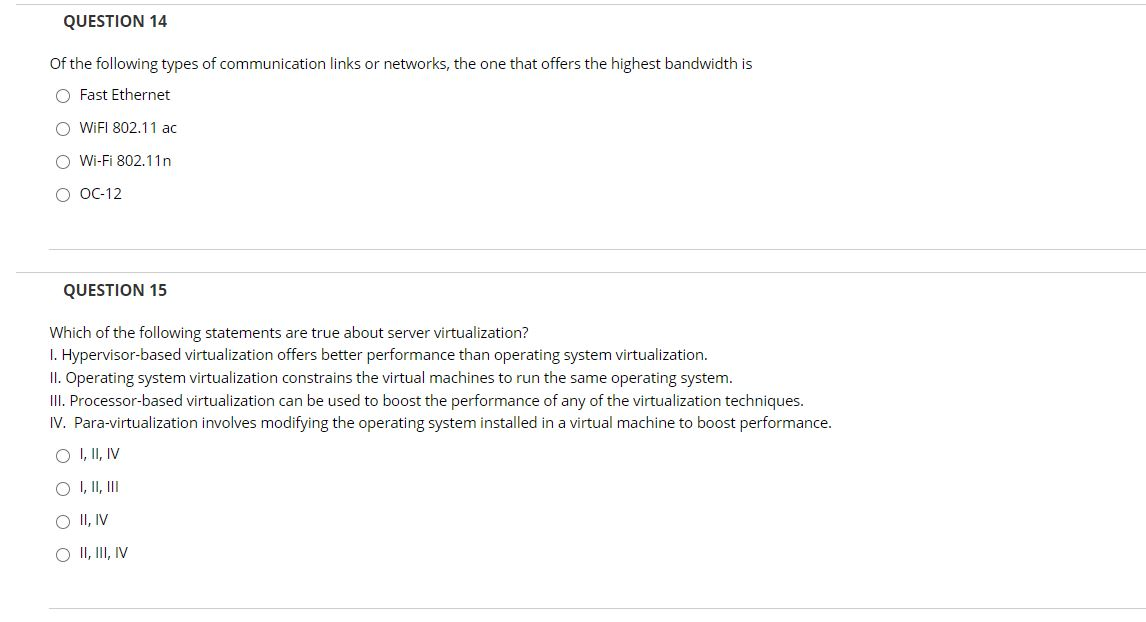Screen dimensions: 1146x622
Task: Select OC-12 for Question 14
Action: (63, 194)
